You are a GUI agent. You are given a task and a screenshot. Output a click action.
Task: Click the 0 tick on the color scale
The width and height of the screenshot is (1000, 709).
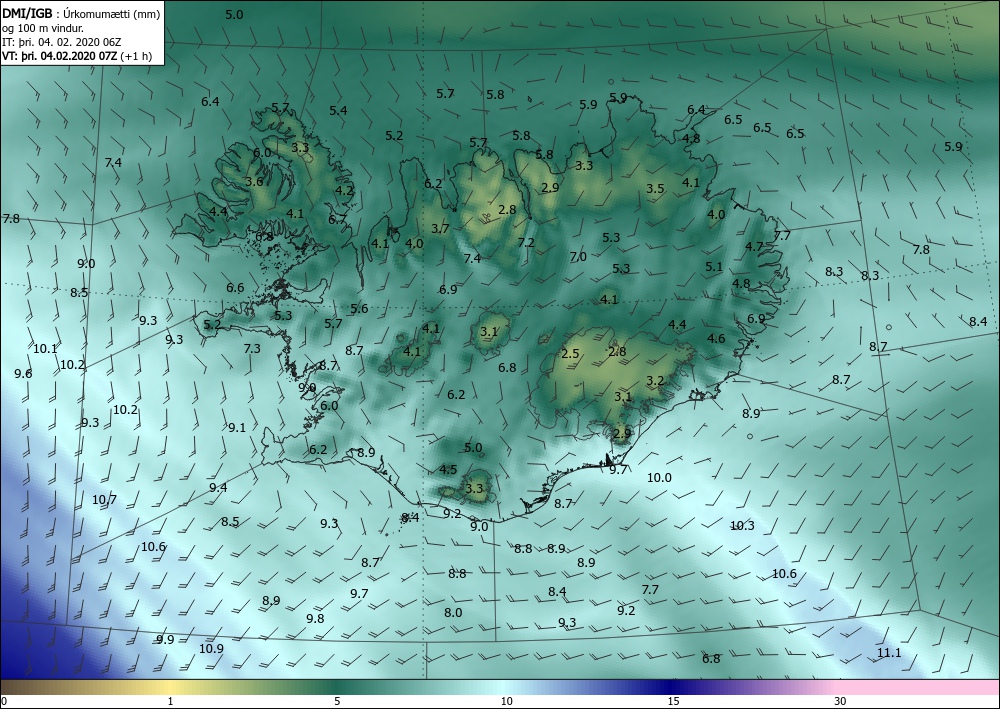4,701
